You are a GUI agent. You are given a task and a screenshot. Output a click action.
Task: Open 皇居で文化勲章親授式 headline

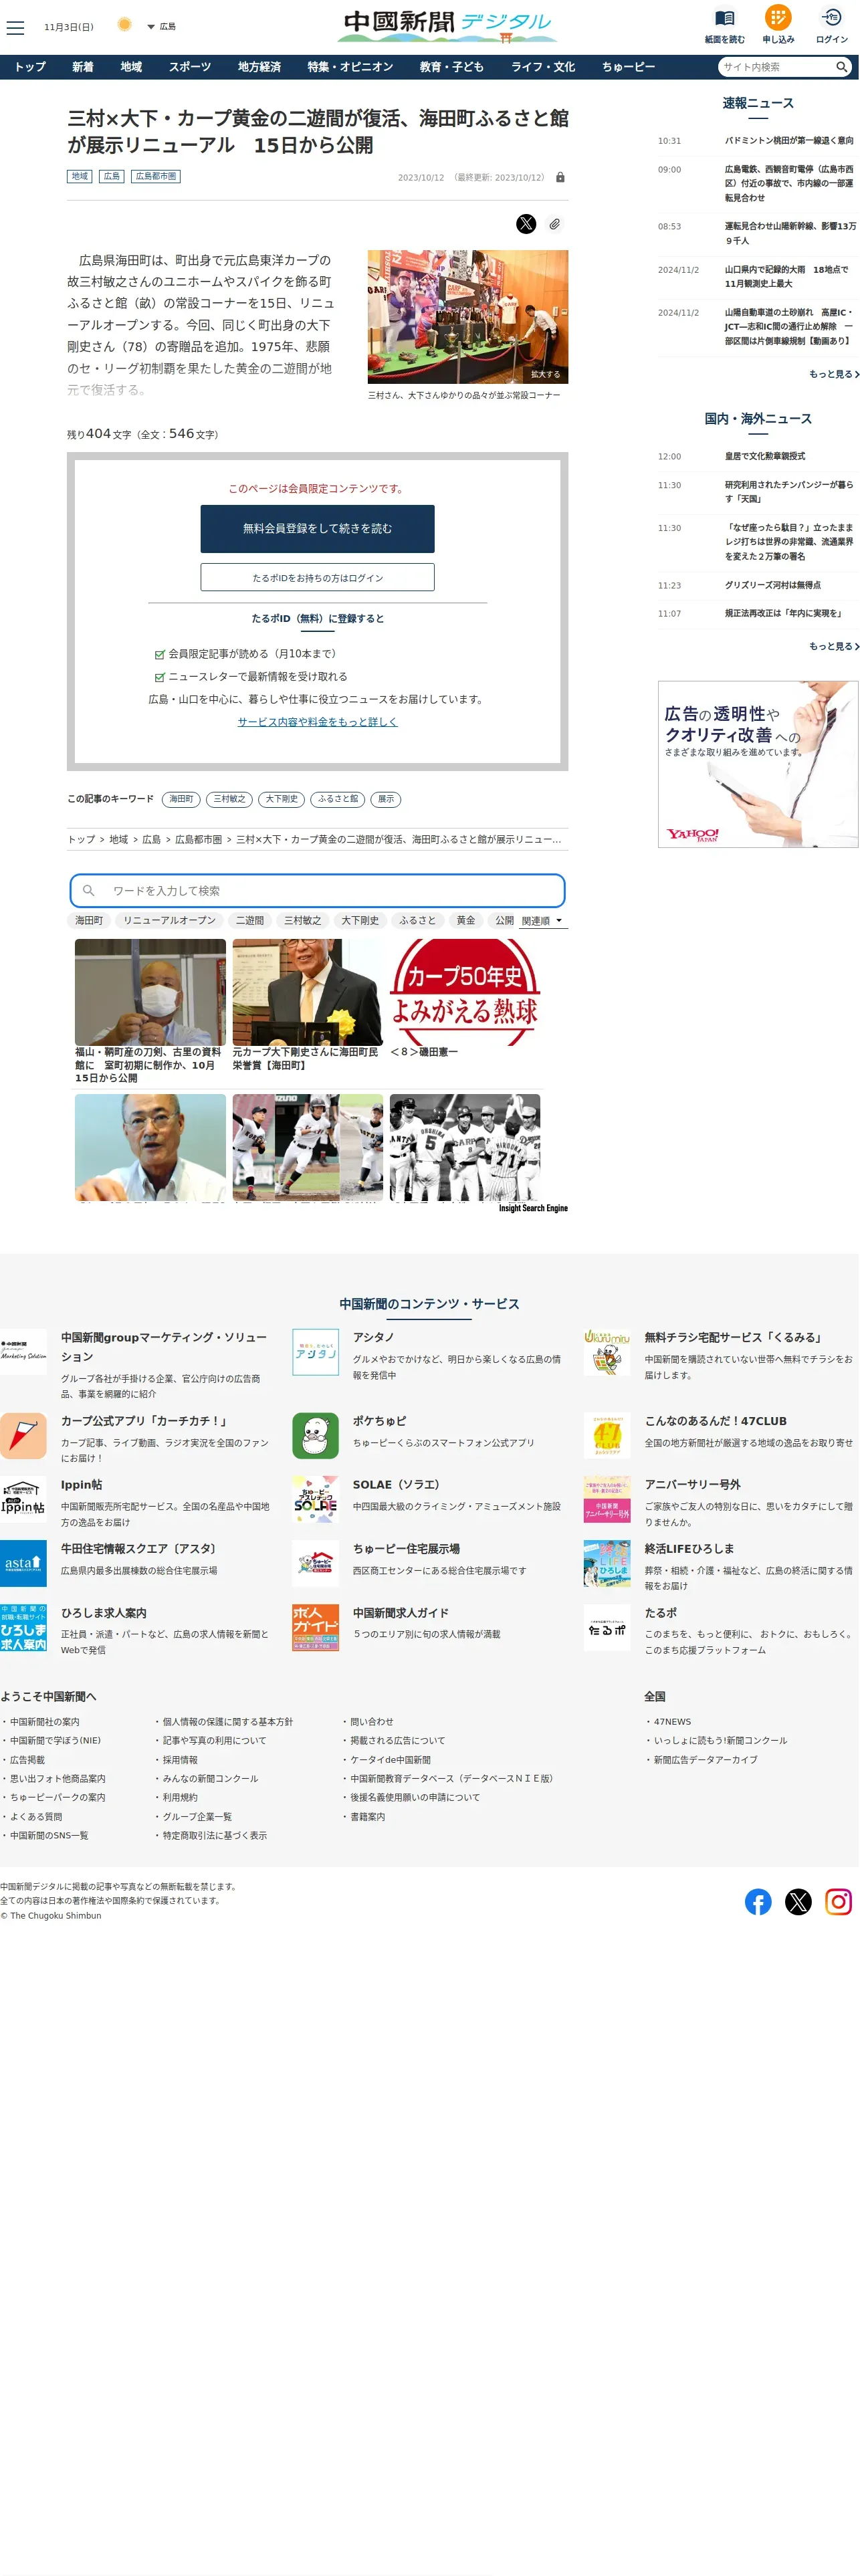pyautogui.click(x=765, y=456)
